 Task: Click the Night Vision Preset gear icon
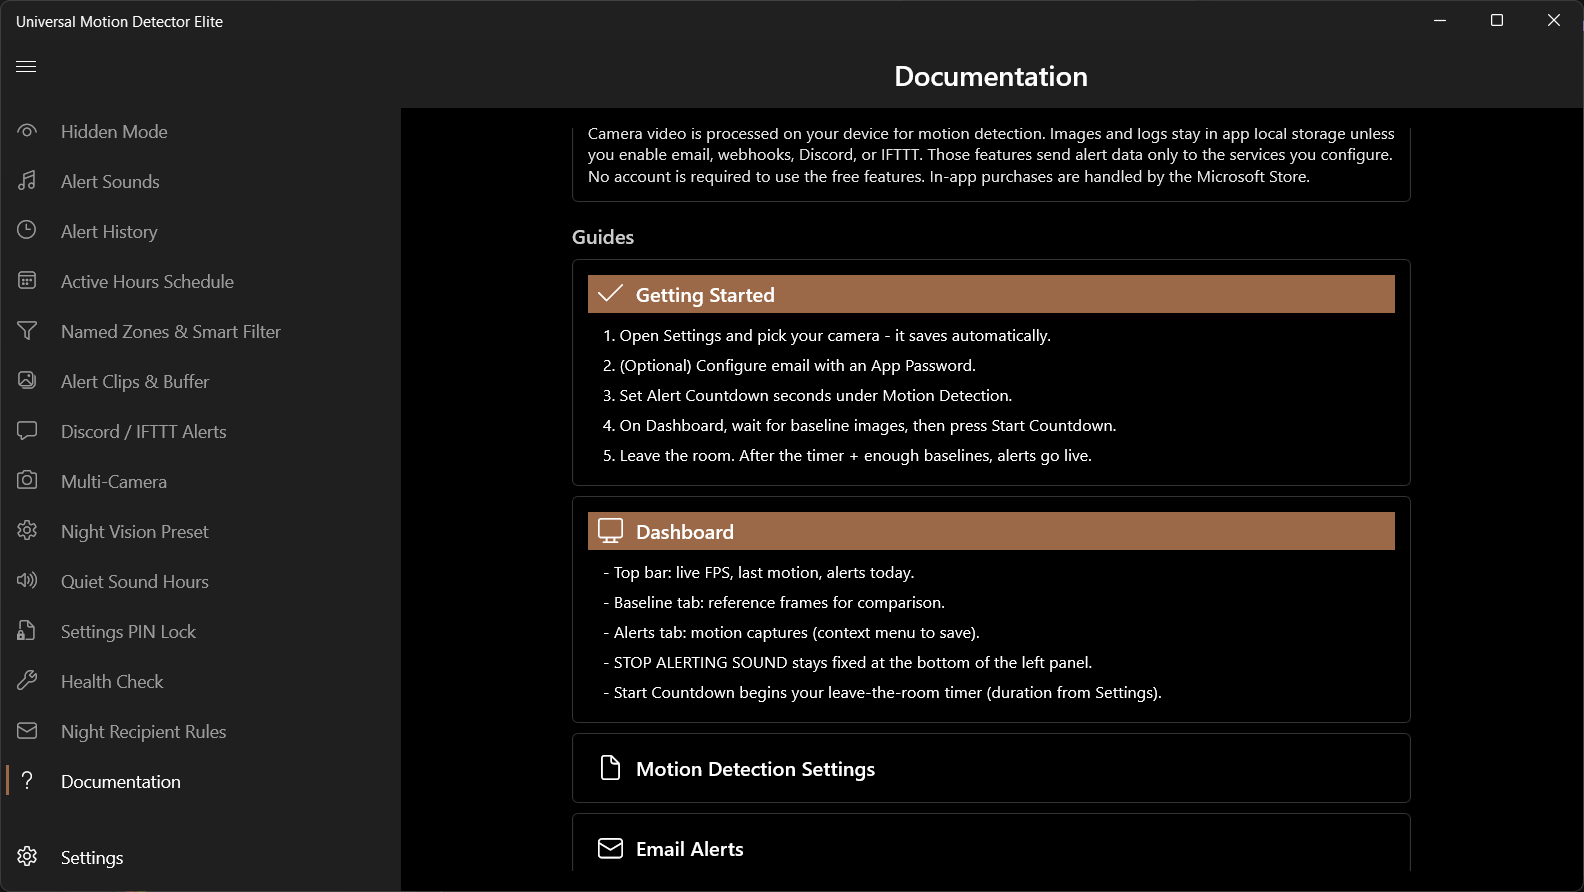tap(27, 531)
